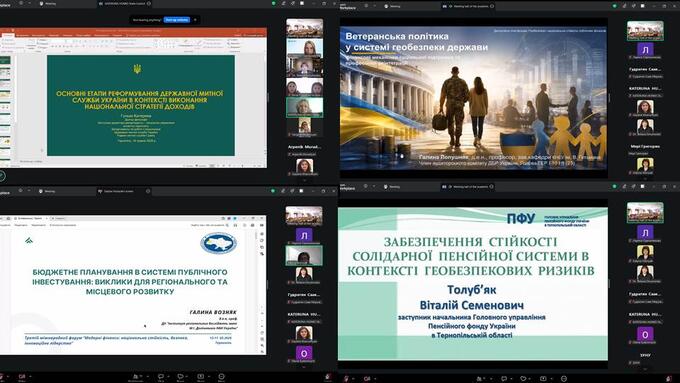
Task: Open the chat icon below the budget planning slide
Action: 160,376
